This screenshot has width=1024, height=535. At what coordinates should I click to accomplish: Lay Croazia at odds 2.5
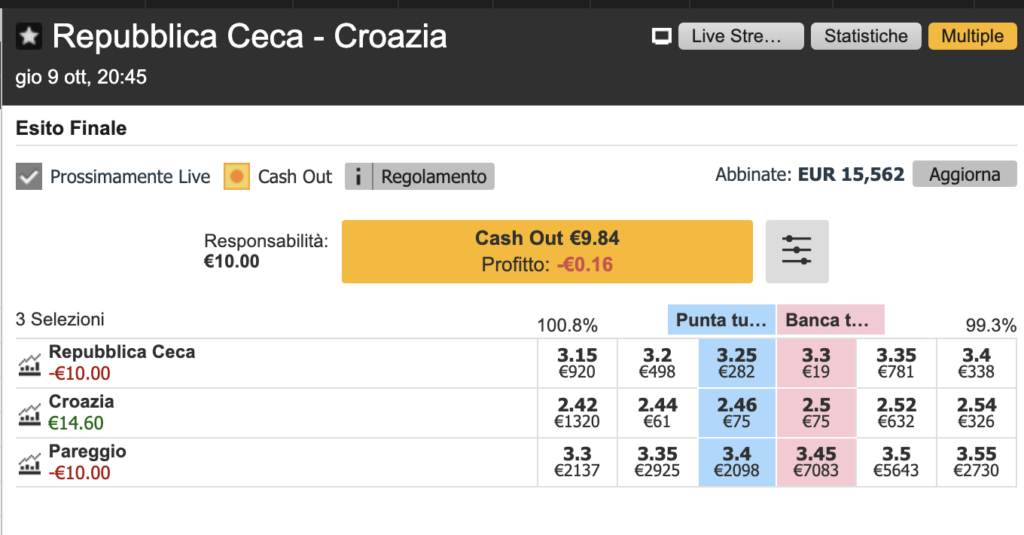click(x=816, y=412)
